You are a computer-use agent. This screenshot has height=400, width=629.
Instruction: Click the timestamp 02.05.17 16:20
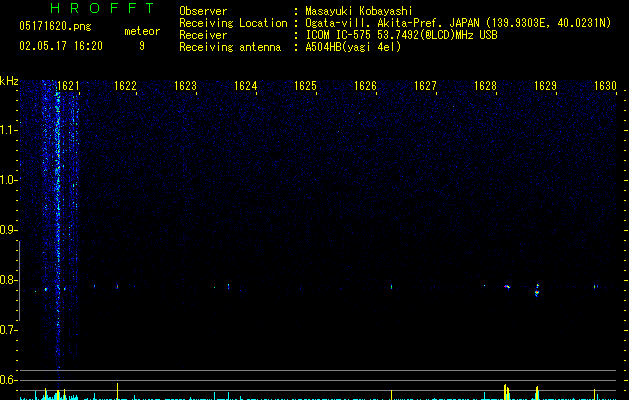[61, 46]
